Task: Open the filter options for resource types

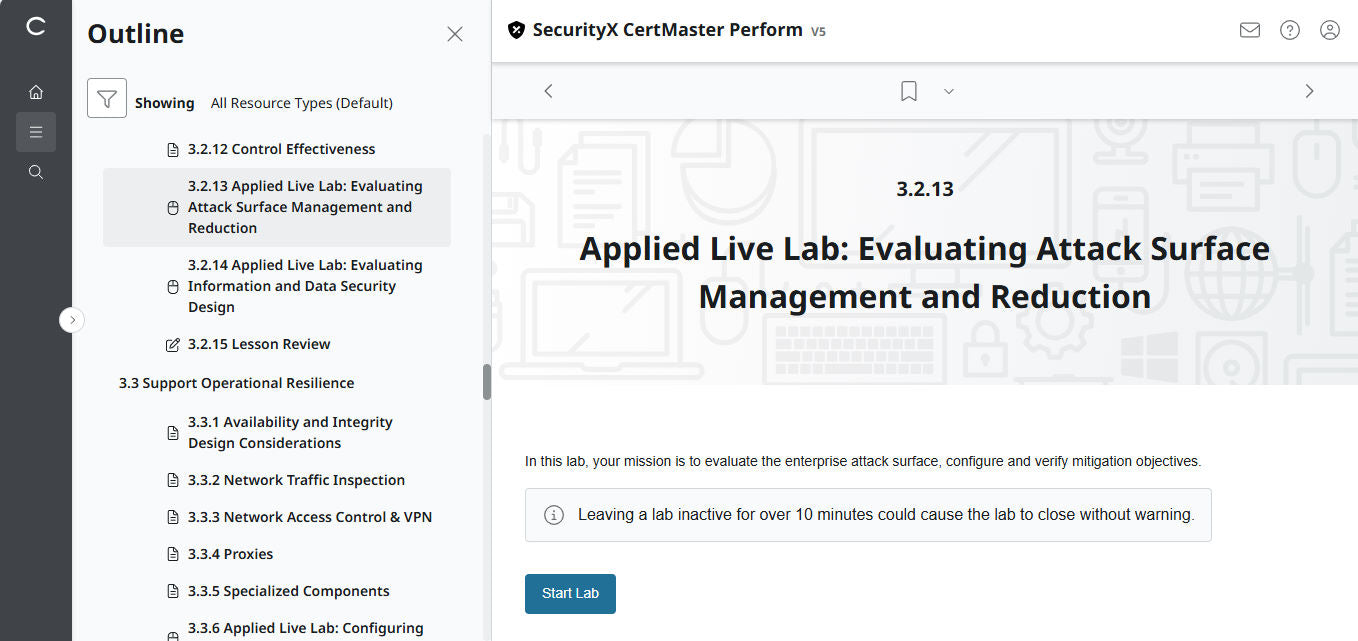Action: click(x=107, y=100)
